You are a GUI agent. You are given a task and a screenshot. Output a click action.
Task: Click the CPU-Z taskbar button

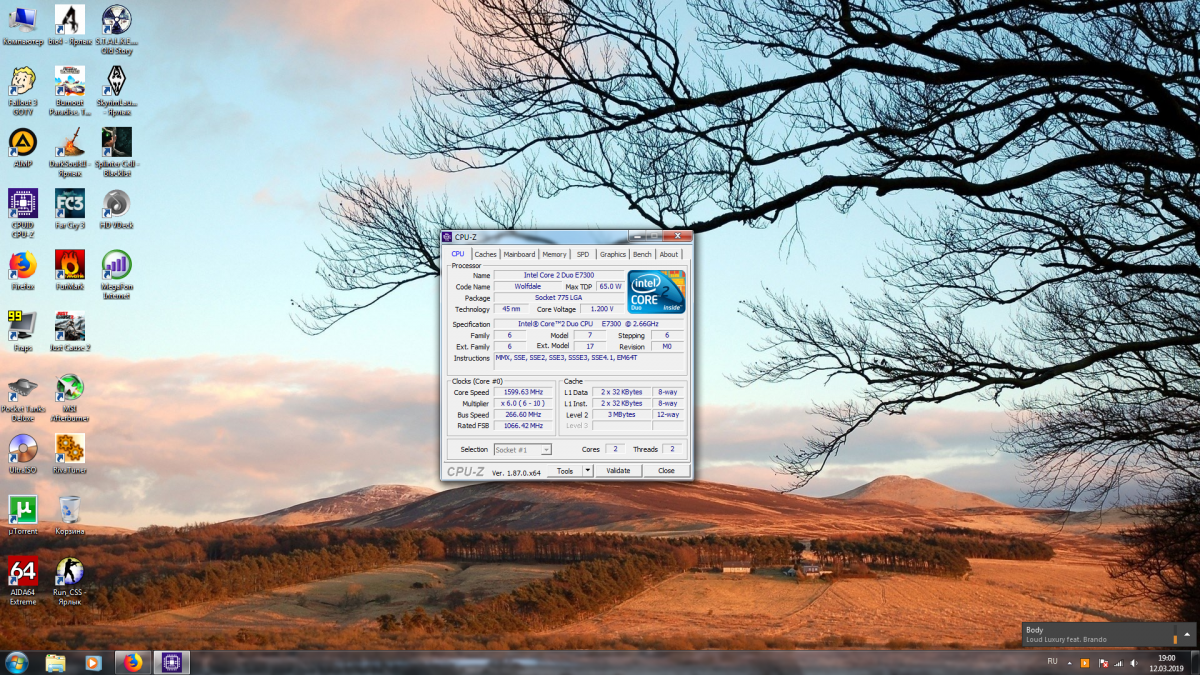(170, 662)
